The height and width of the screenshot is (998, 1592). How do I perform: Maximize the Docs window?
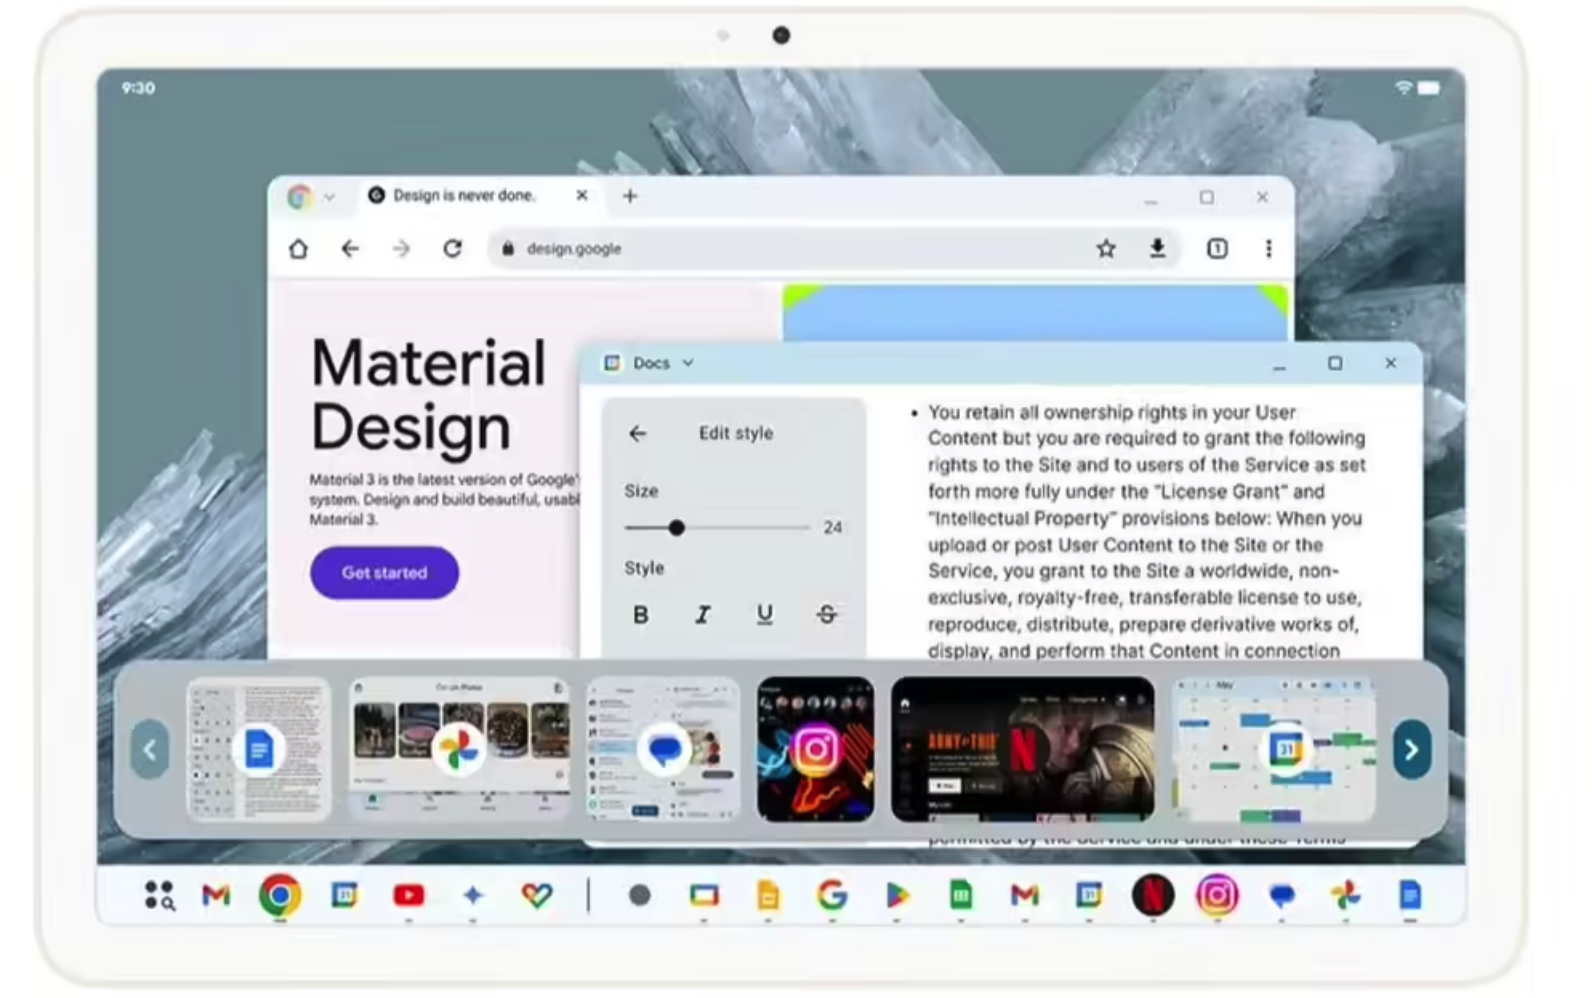click(1335, 363)
